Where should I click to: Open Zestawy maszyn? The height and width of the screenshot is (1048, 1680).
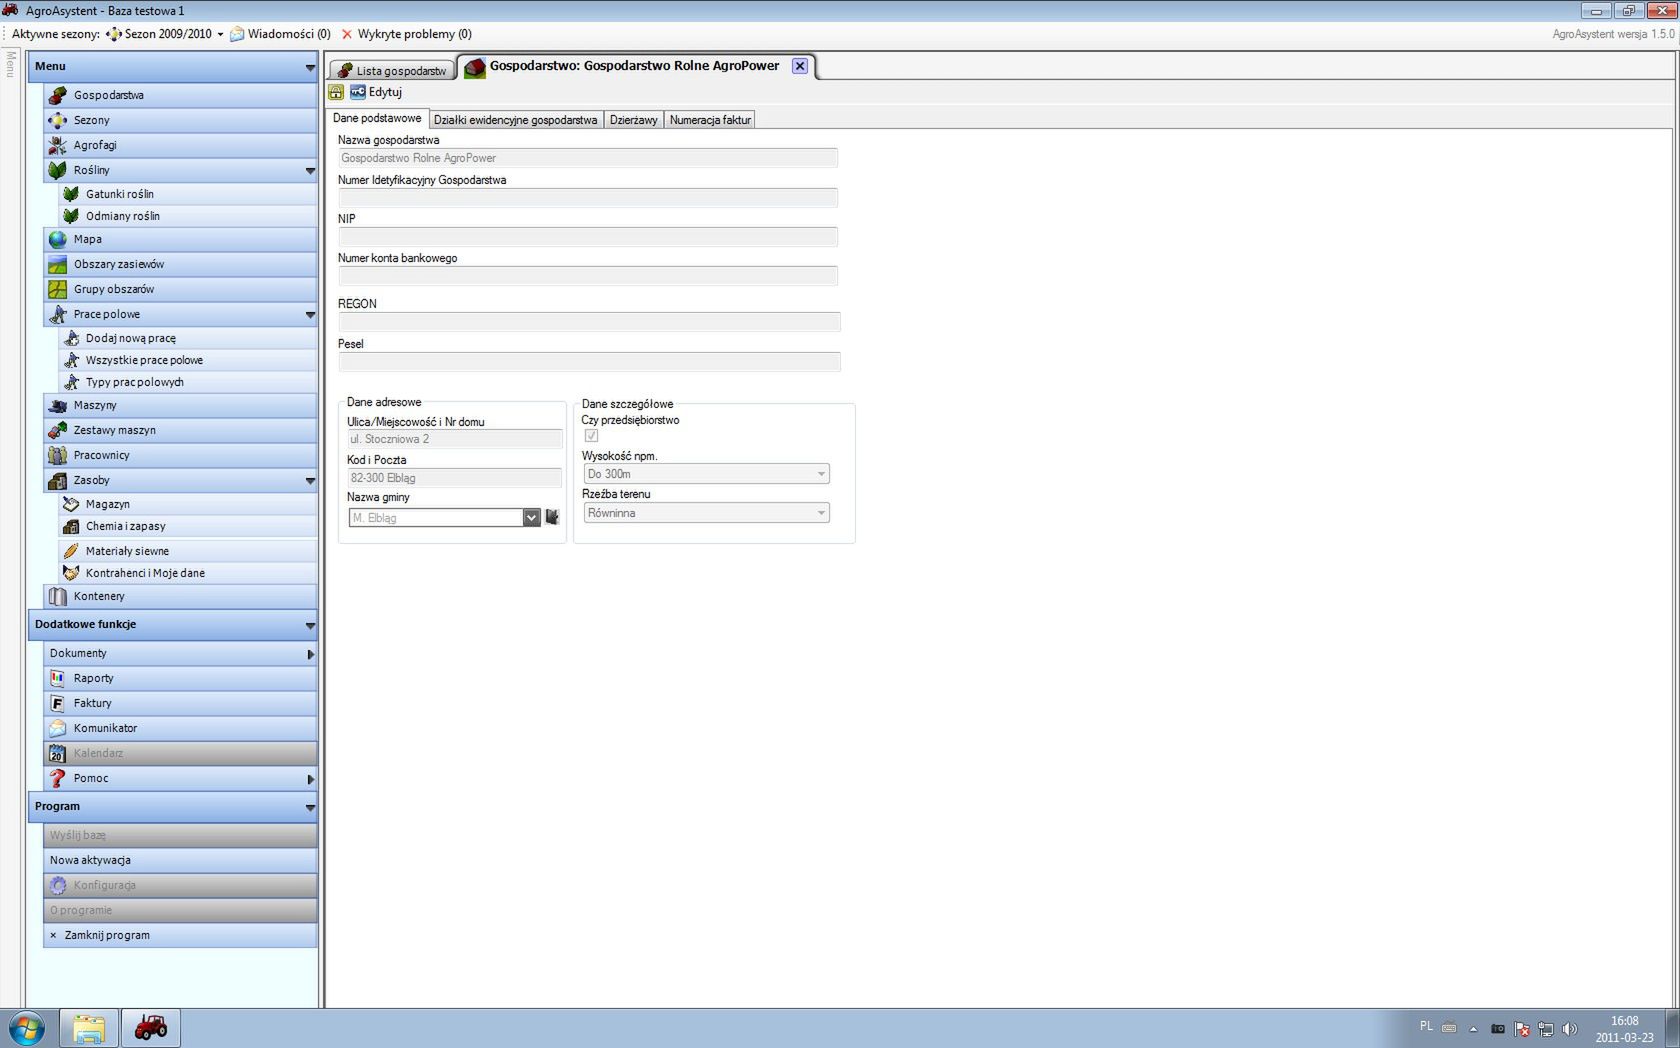[180, 430]
